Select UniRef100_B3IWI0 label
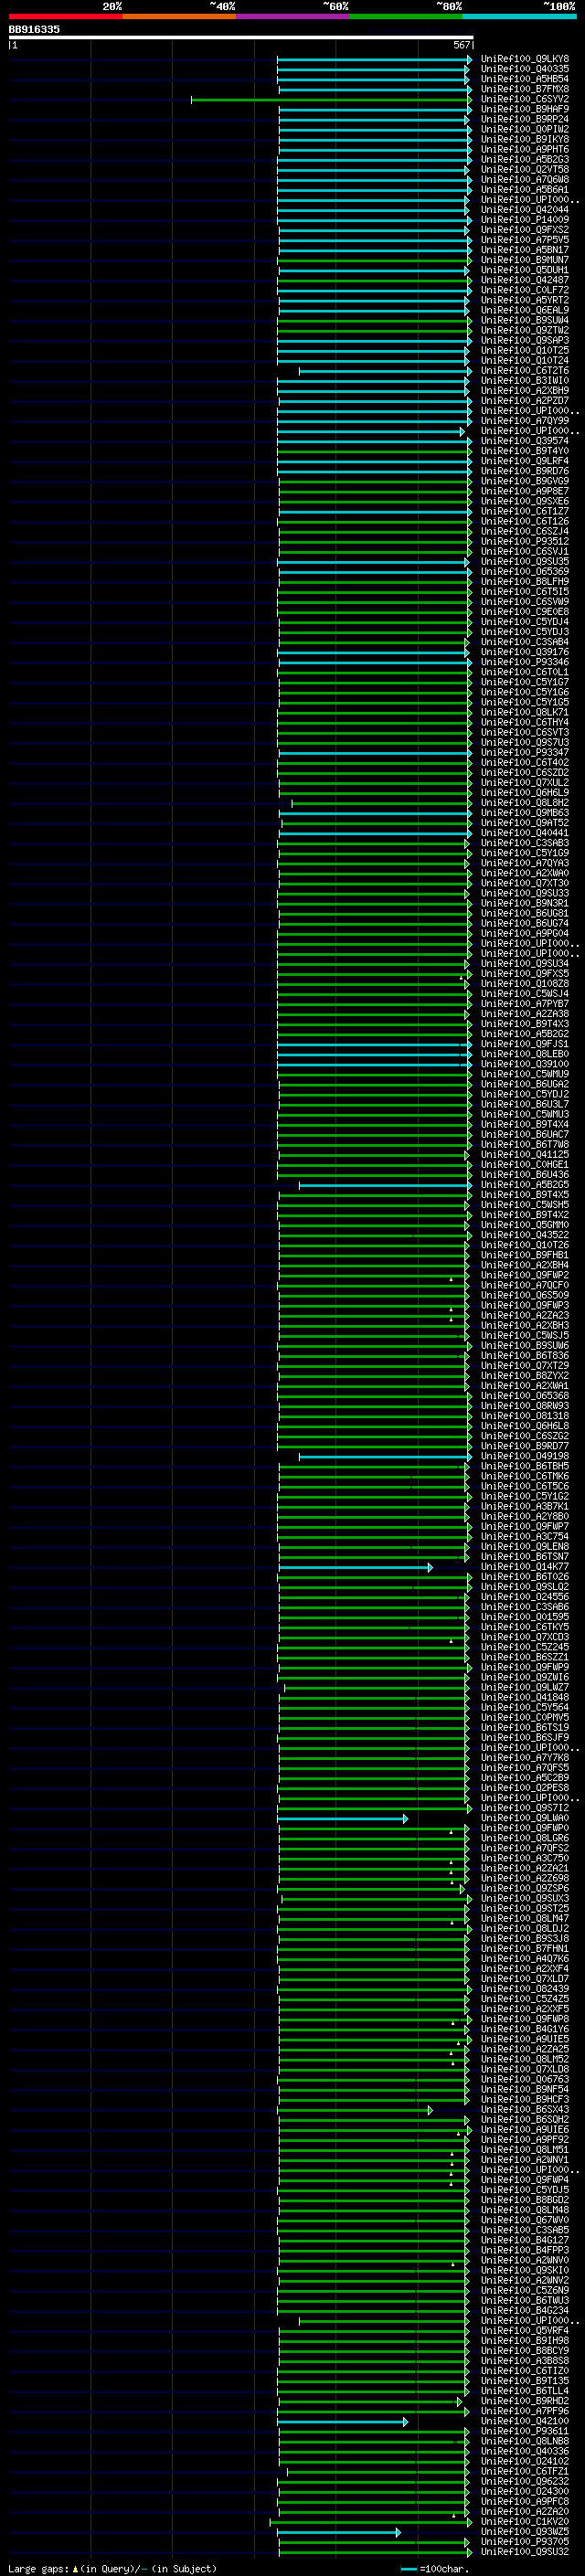This screenshot has width=585, height=2576. coord(524,380)
